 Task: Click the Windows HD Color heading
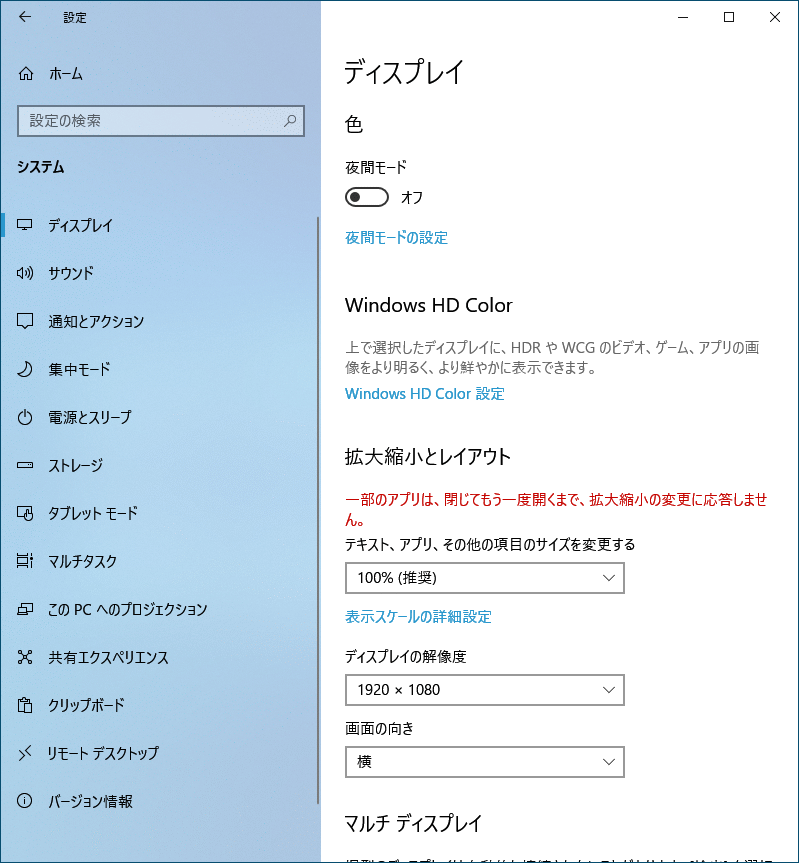(x=429, y=305)
